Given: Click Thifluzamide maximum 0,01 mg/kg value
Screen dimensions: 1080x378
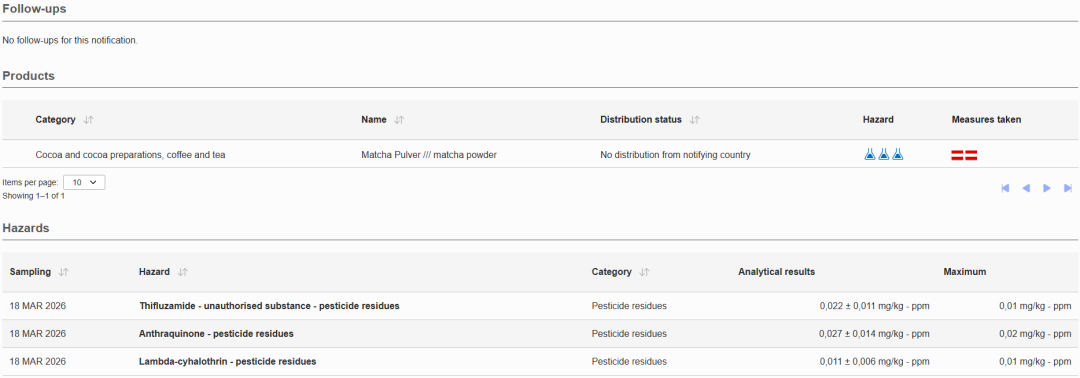Looking at the screenshot, I should (x=1035, y=306).
